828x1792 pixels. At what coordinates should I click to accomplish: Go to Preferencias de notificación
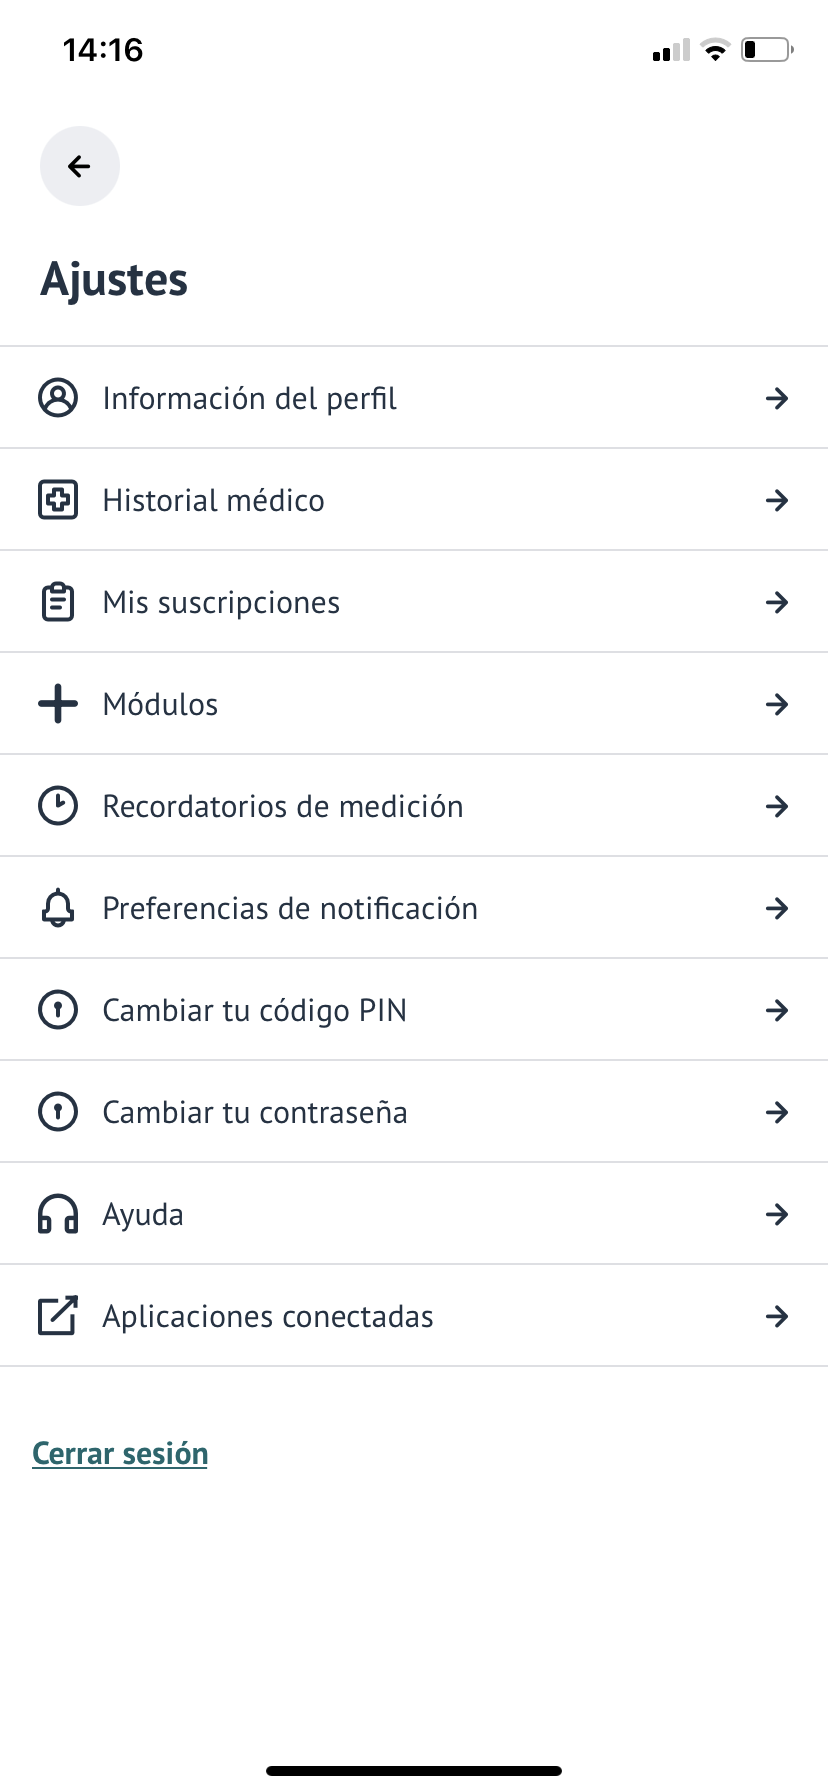point(290,908)
